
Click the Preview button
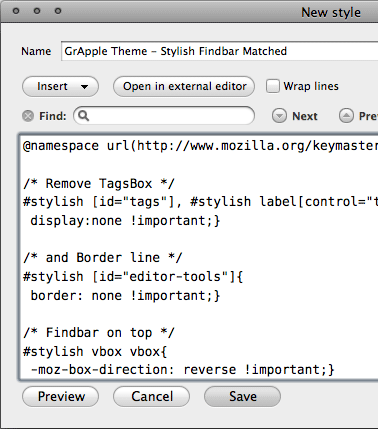point(60,397)
